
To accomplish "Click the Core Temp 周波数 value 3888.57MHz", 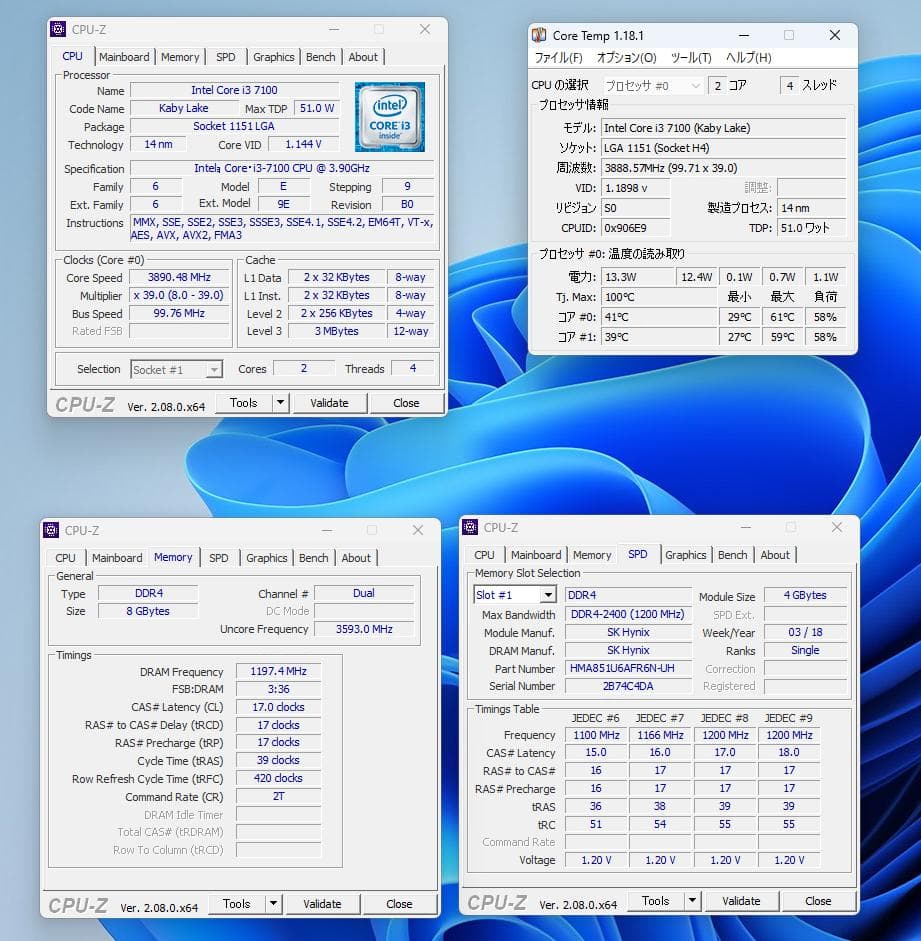I will point(724,167).
